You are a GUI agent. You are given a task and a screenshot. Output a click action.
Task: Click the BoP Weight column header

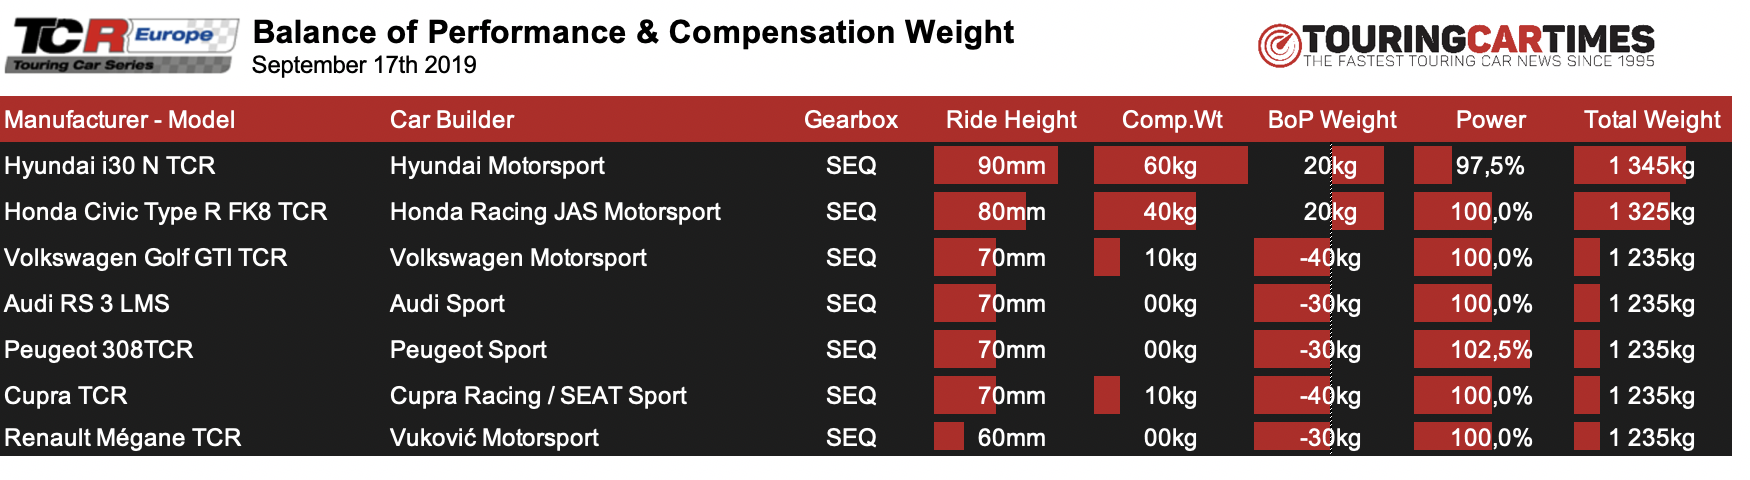coord(1332,120)
